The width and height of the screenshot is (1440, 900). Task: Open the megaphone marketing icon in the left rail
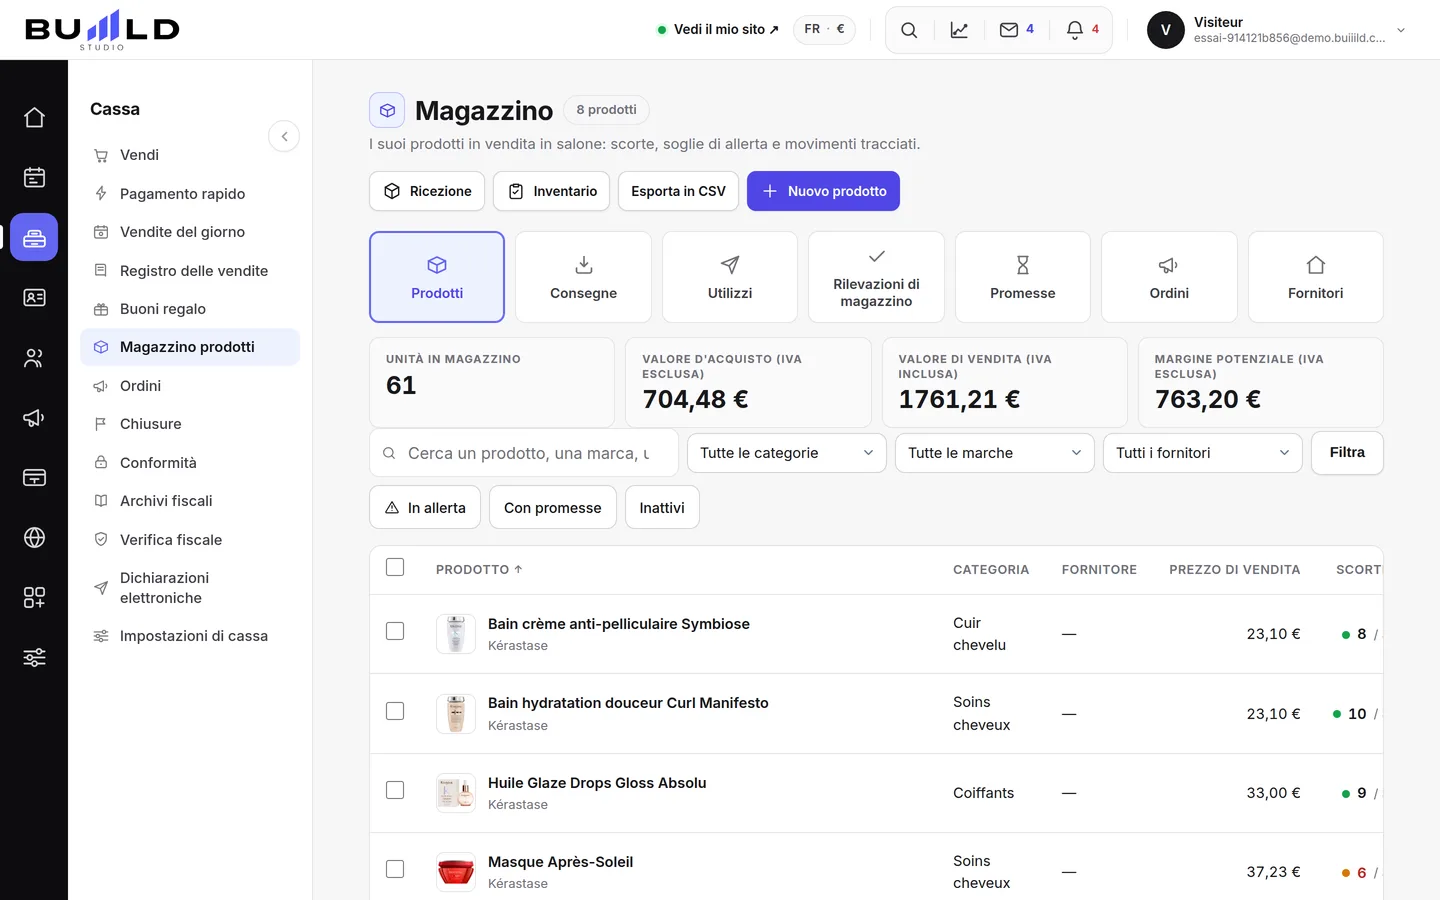pos(34,418)
